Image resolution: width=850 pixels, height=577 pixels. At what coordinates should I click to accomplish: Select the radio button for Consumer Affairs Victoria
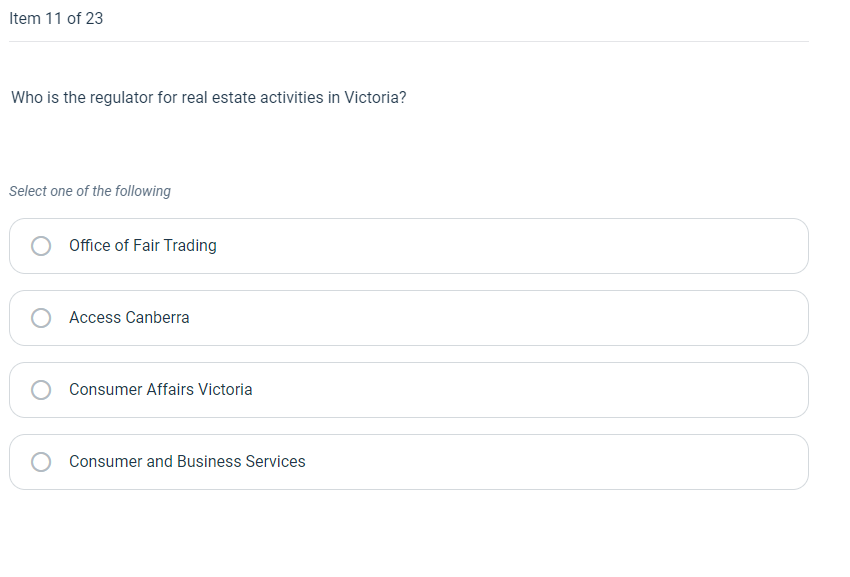pyautogui.click(x=41, y=389)
